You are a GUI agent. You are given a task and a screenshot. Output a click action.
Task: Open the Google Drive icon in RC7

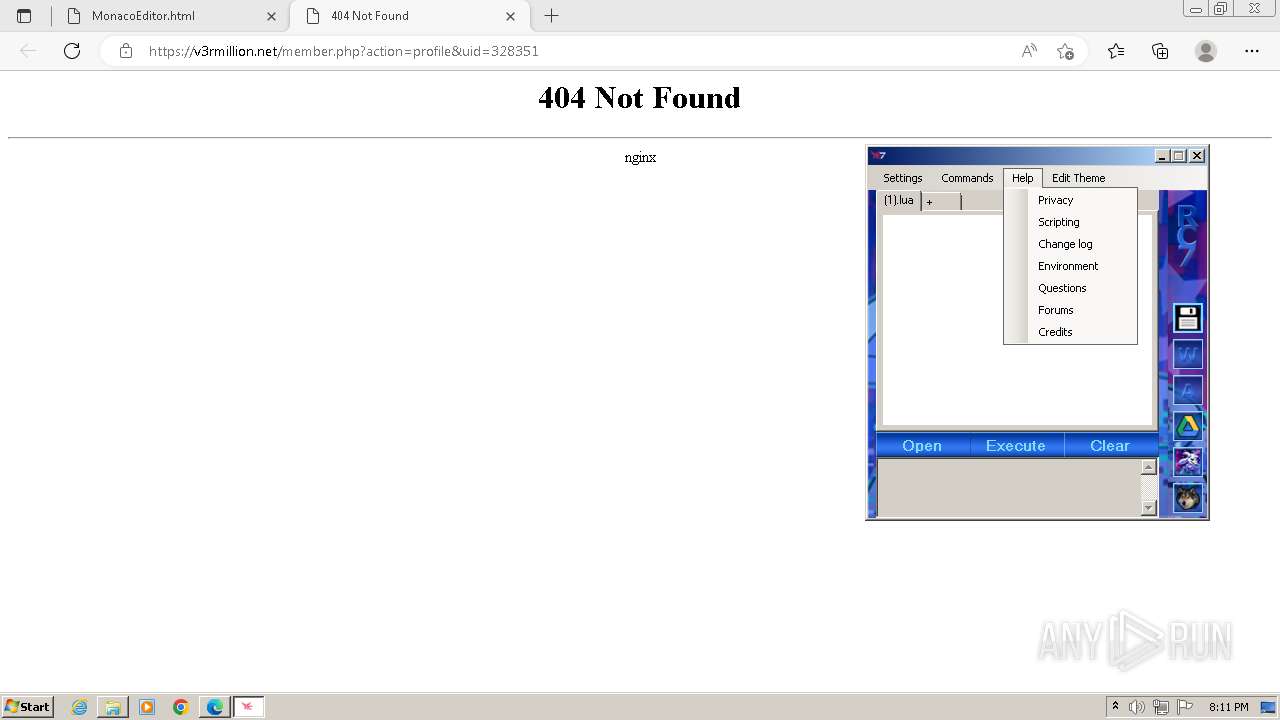(x=1187, y=426)
